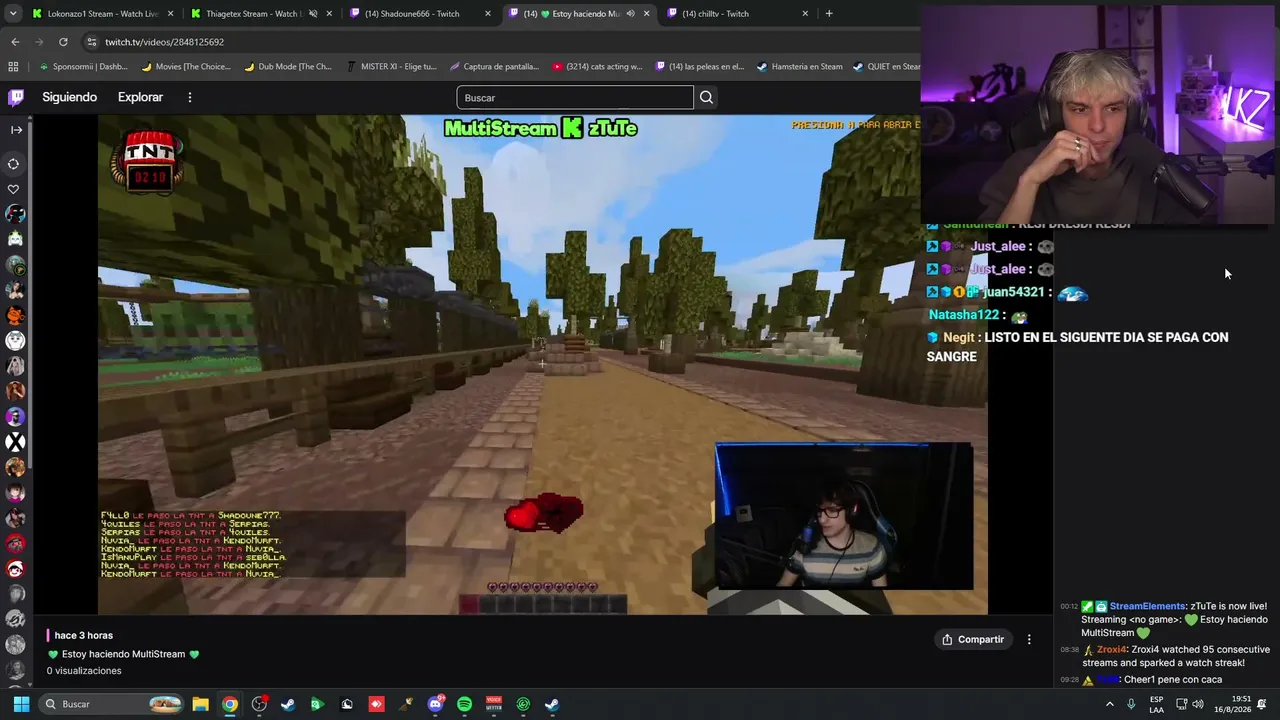This screenshot has width=1280, height=720.
Task: Open the Explorar page
Action: coord(140,97)
